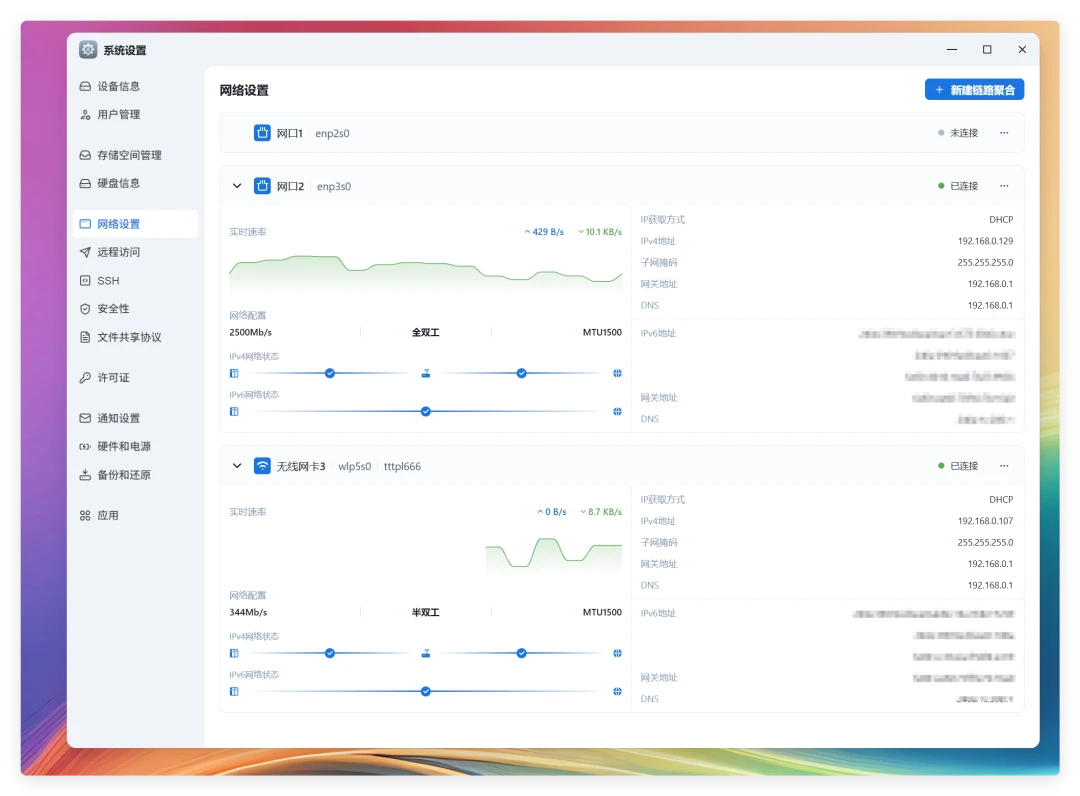Click 无线网卡3 download rate 8.7 KB/s
The height and width of the screenshot is (796, 1080).
[601, 512]
